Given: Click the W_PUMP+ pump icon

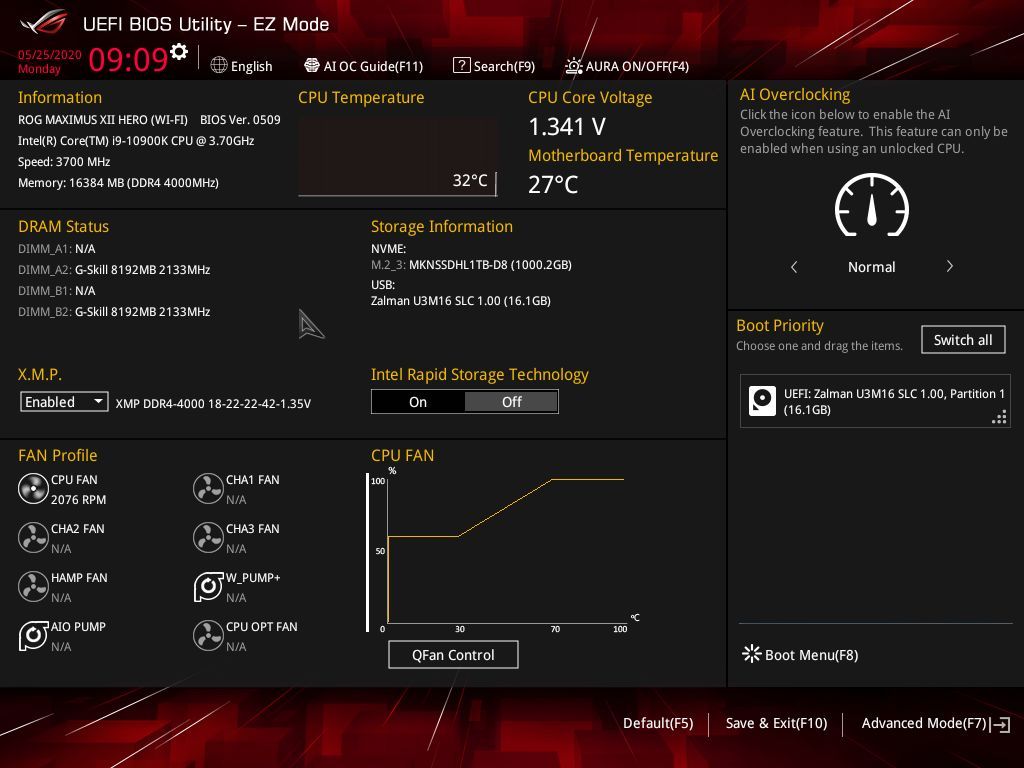Looking at the screenshot, I should tap(208, 586).
